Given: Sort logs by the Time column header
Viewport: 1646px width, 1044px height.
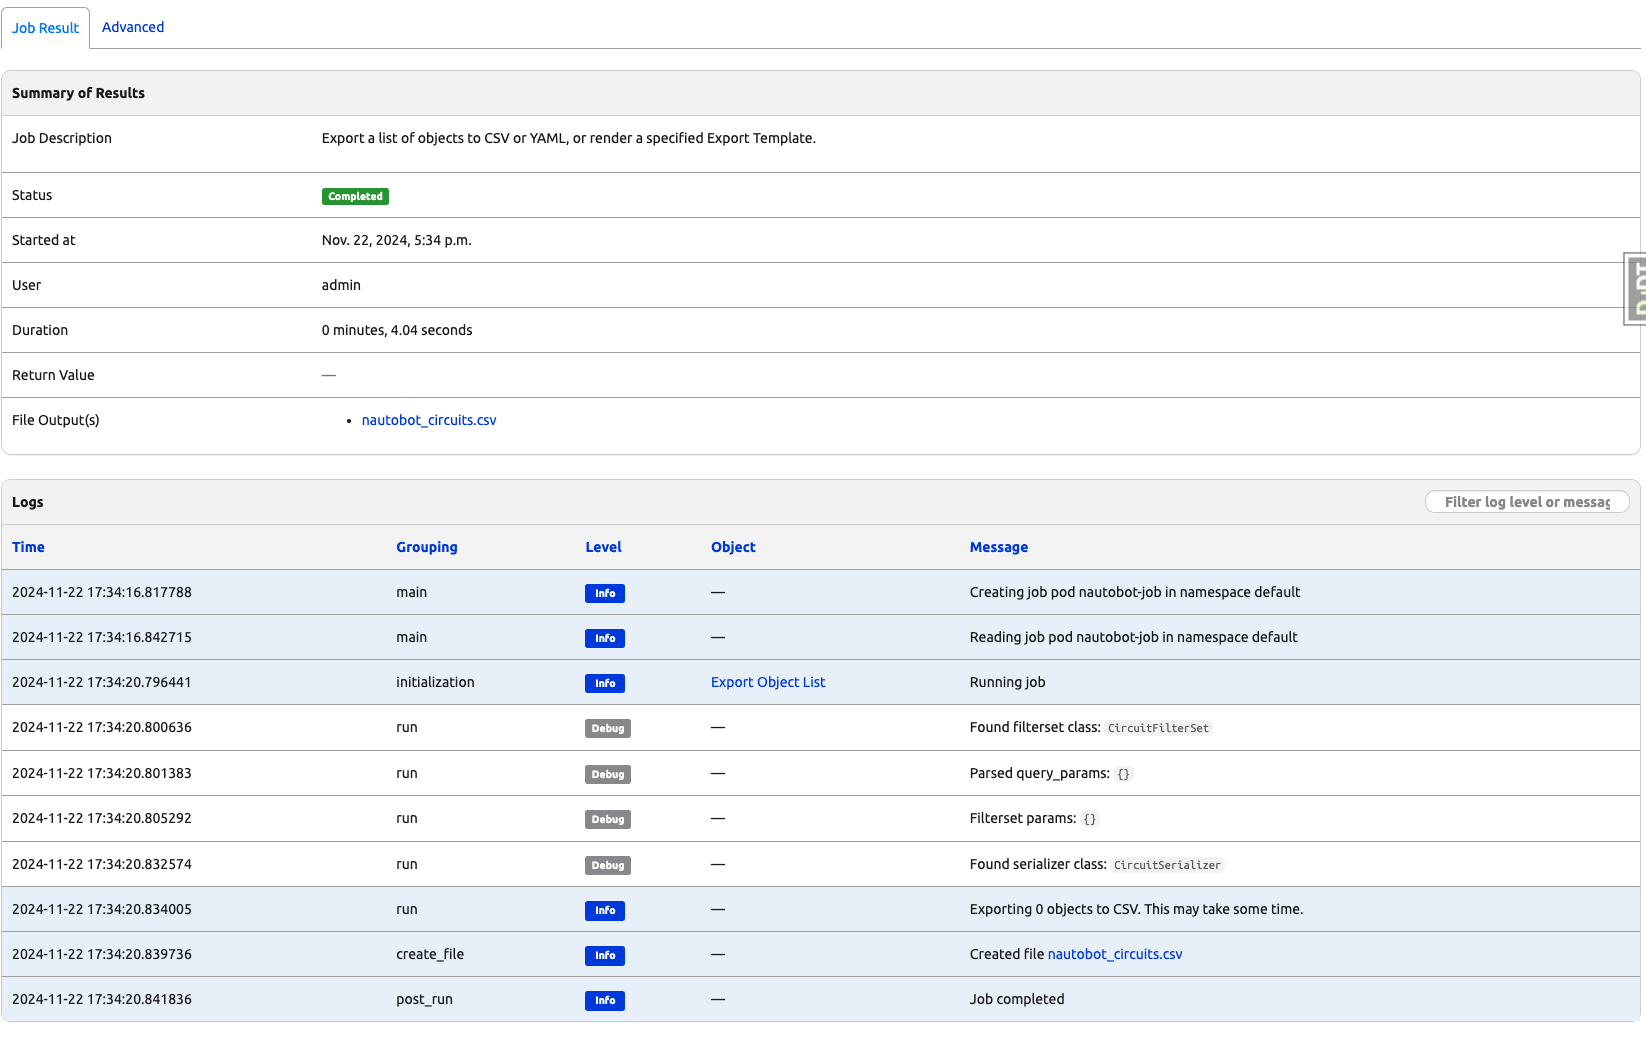Looking at the screenshot, I should point(28,547).
